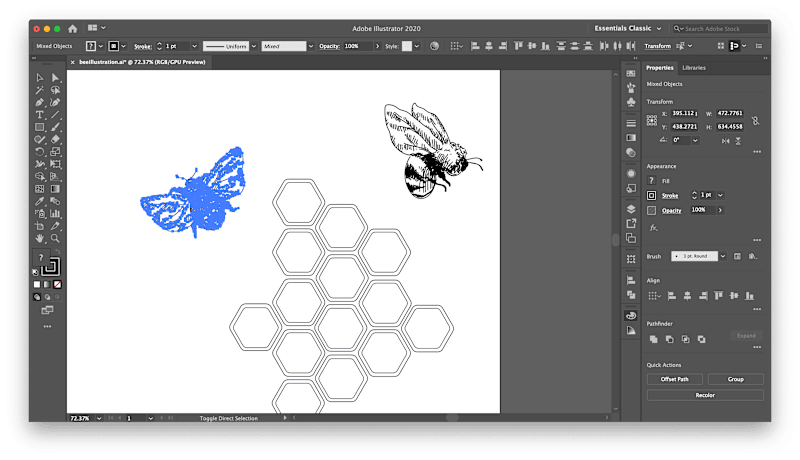This screenshot has height=460, width=800.
Task: Select the Artboard tool
Action: tap(40, 226)
